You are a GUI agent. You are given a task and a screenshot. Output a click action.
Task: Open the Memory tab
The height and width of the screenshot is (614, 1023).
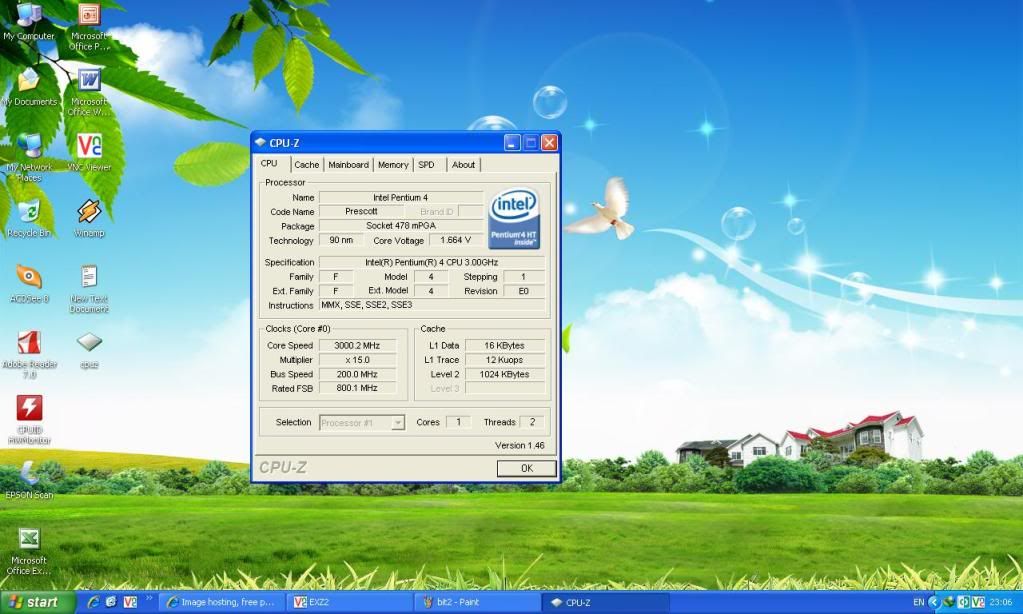coord(393,165)
